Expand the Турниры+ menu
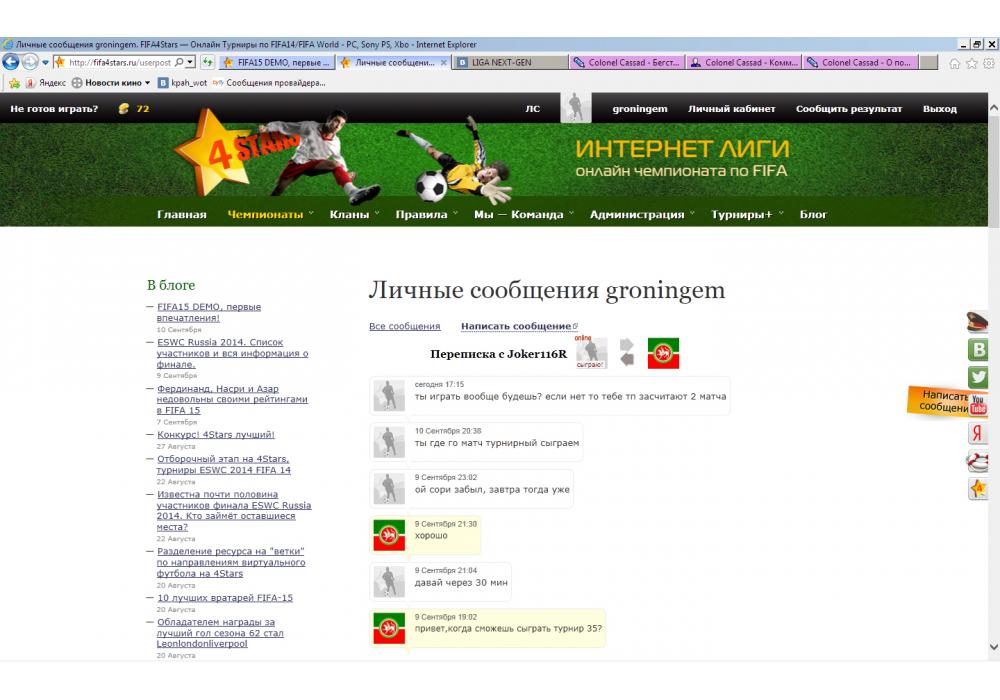 pyautogui.click(x=781, y=214)
